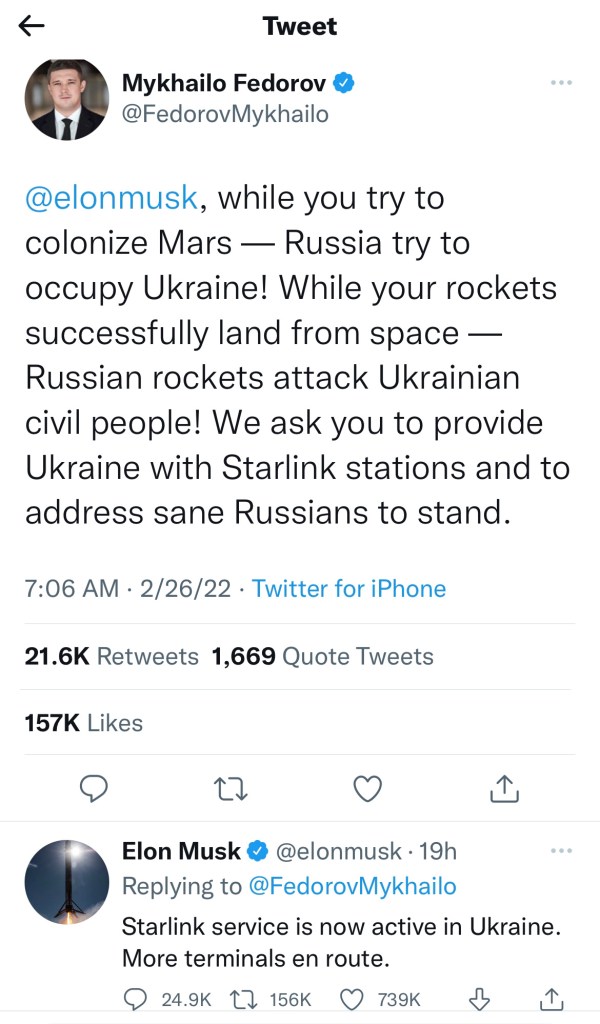
Task: Open the Twitter for iPhone link
Action: pyautogui.click(x=348, y=588)
